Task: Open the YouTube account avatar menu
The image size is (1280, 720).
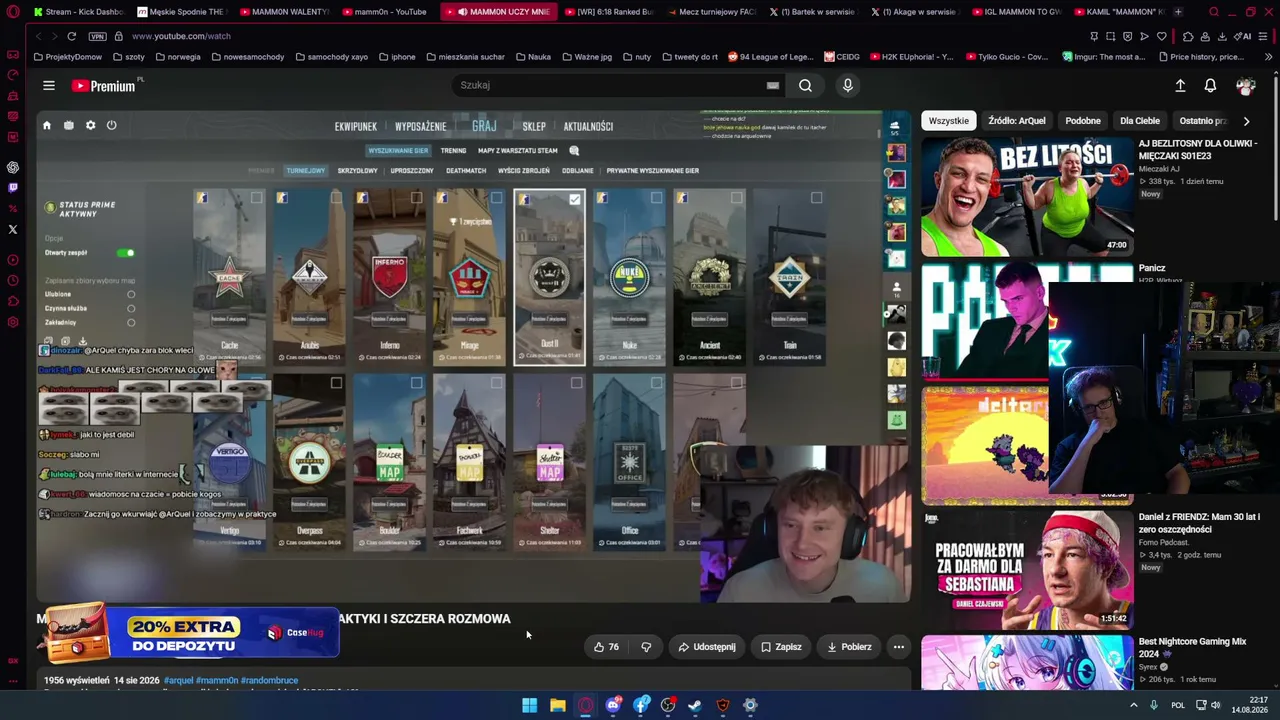Action: click(x=1245, y=86)
